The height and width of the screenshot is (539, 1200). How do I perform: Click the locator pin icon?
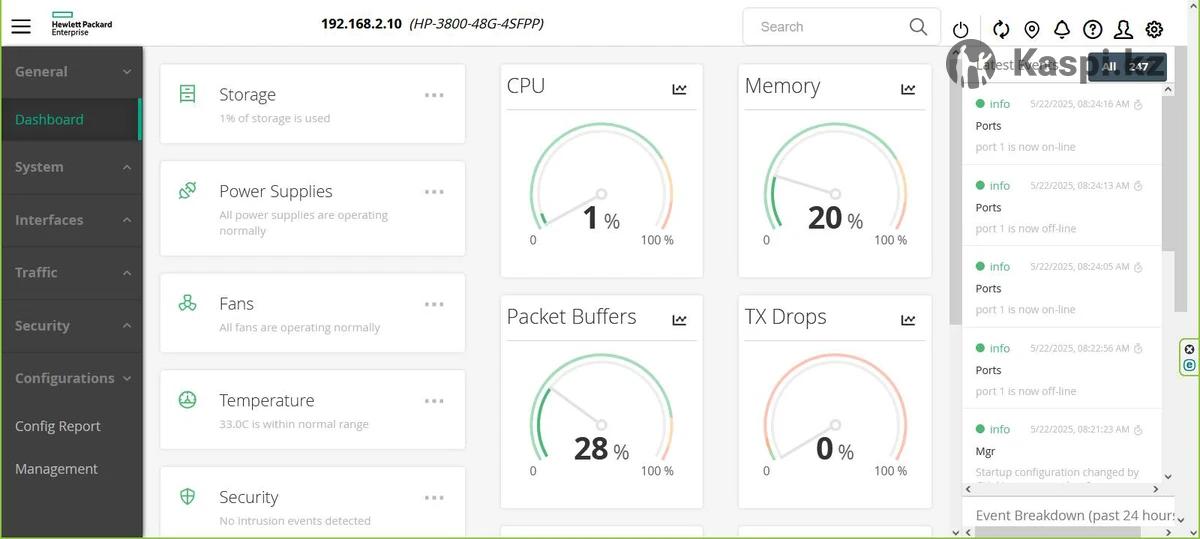pos(1032,29)
